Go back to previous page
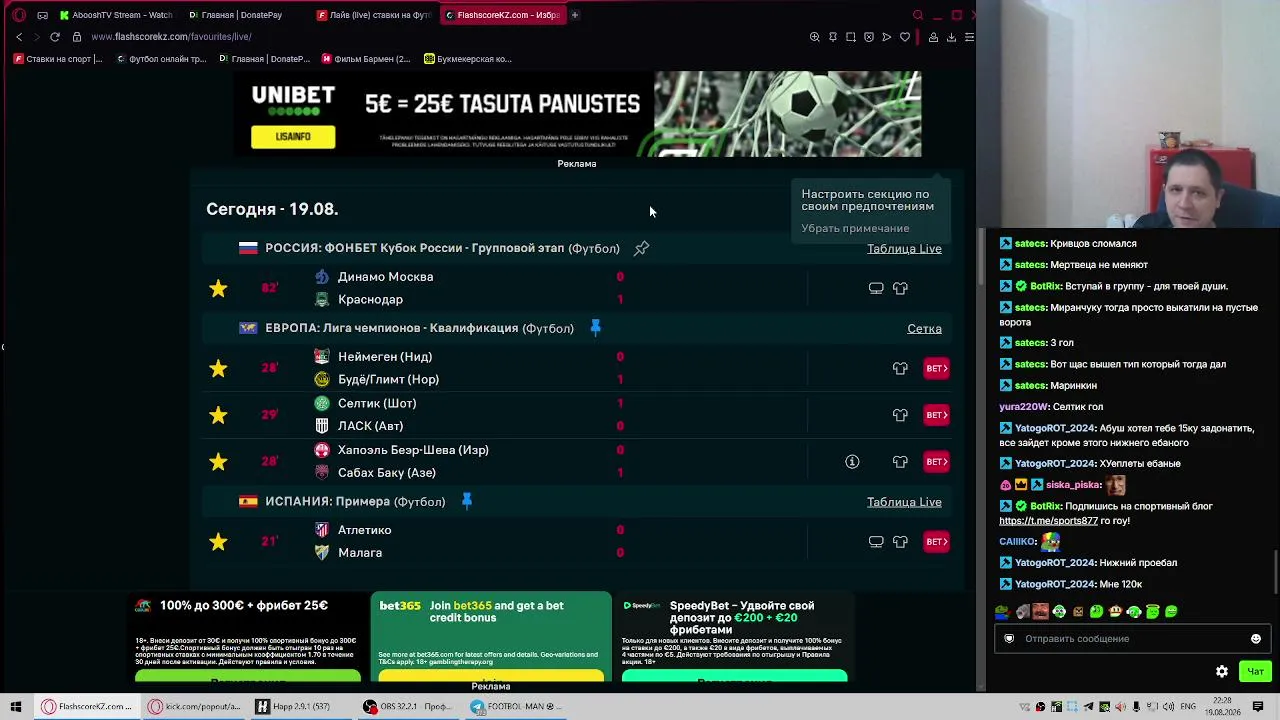Image resolution: width=1280 pixels, height=720 pixels. (x=19, y=37)
